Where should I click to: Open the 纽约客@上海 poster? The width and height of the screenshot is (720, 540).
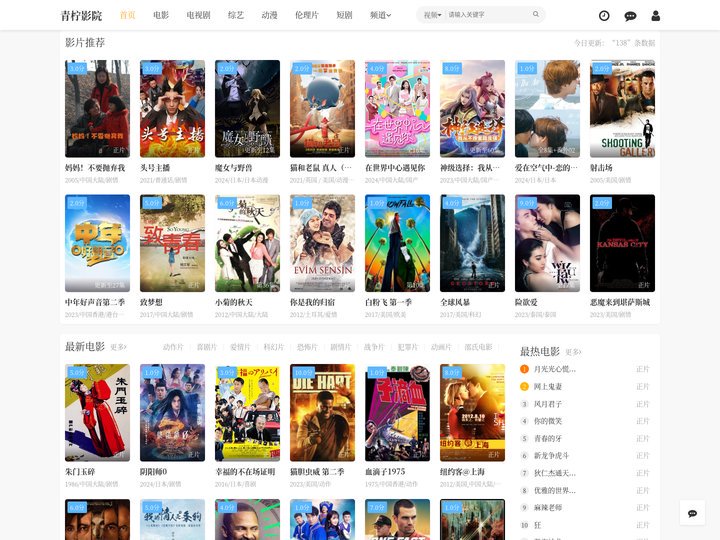472,412
